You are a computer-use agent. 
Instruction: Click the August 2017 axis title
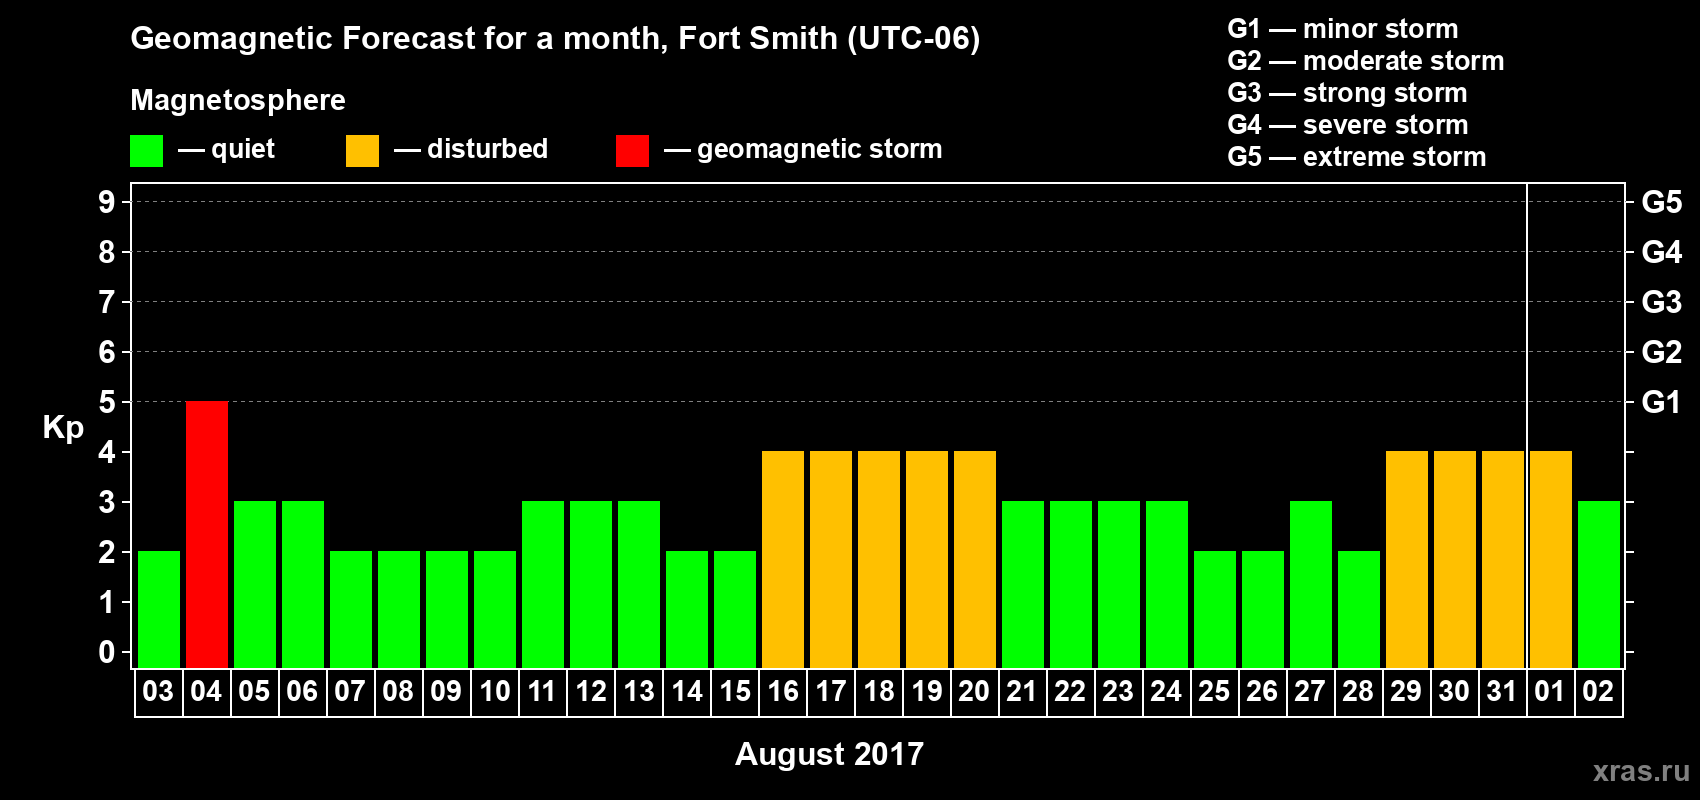(x=829, y=754)
